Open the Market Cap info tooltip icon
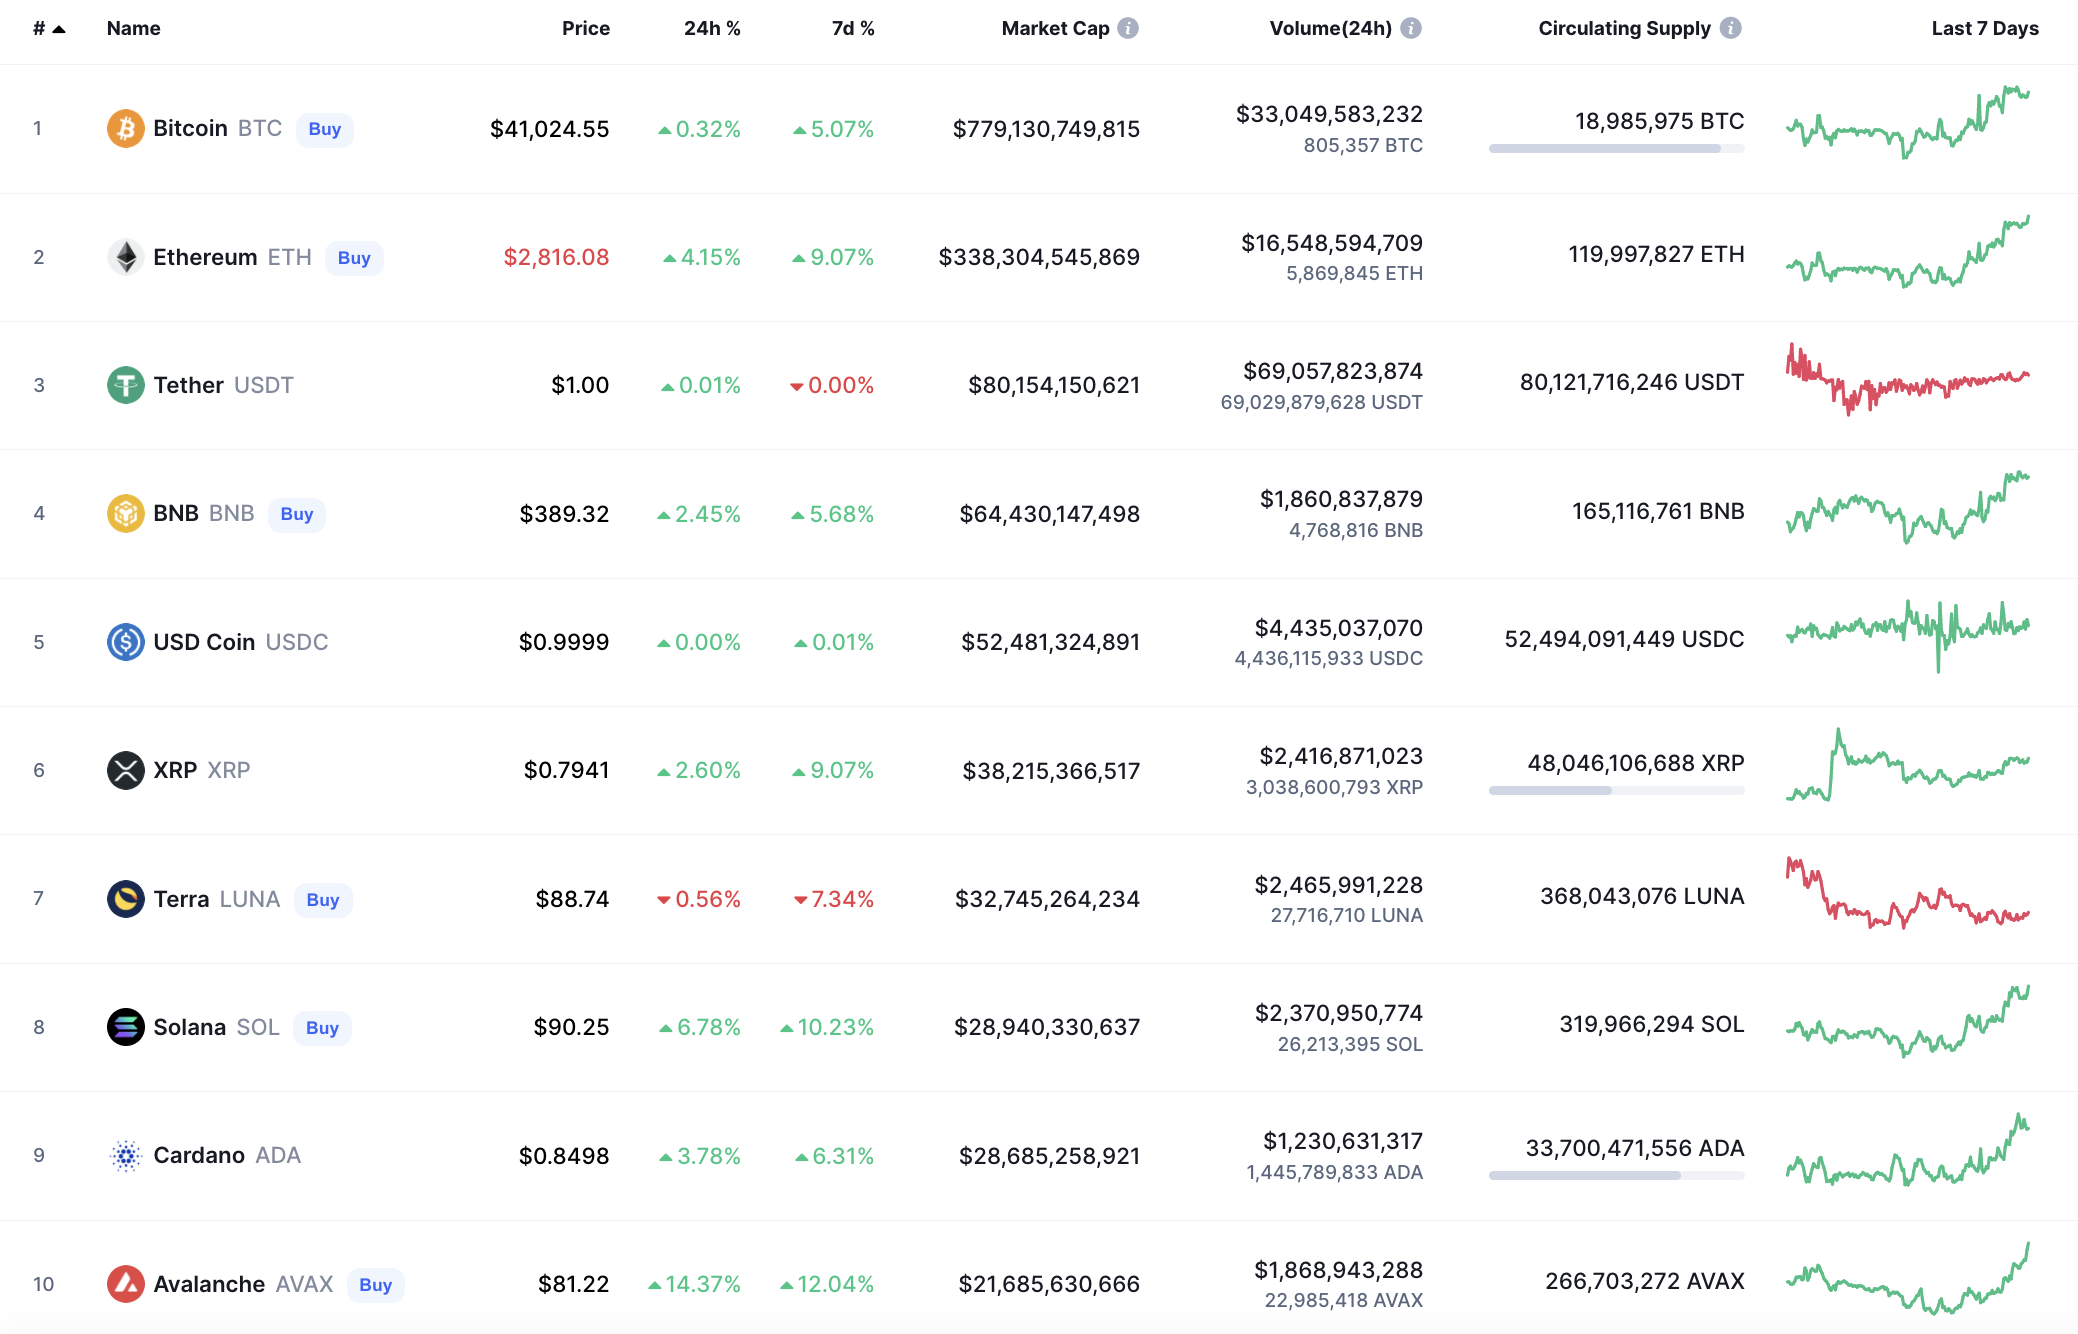This screenshot has width=2078, height=1334. [1128, 28]
